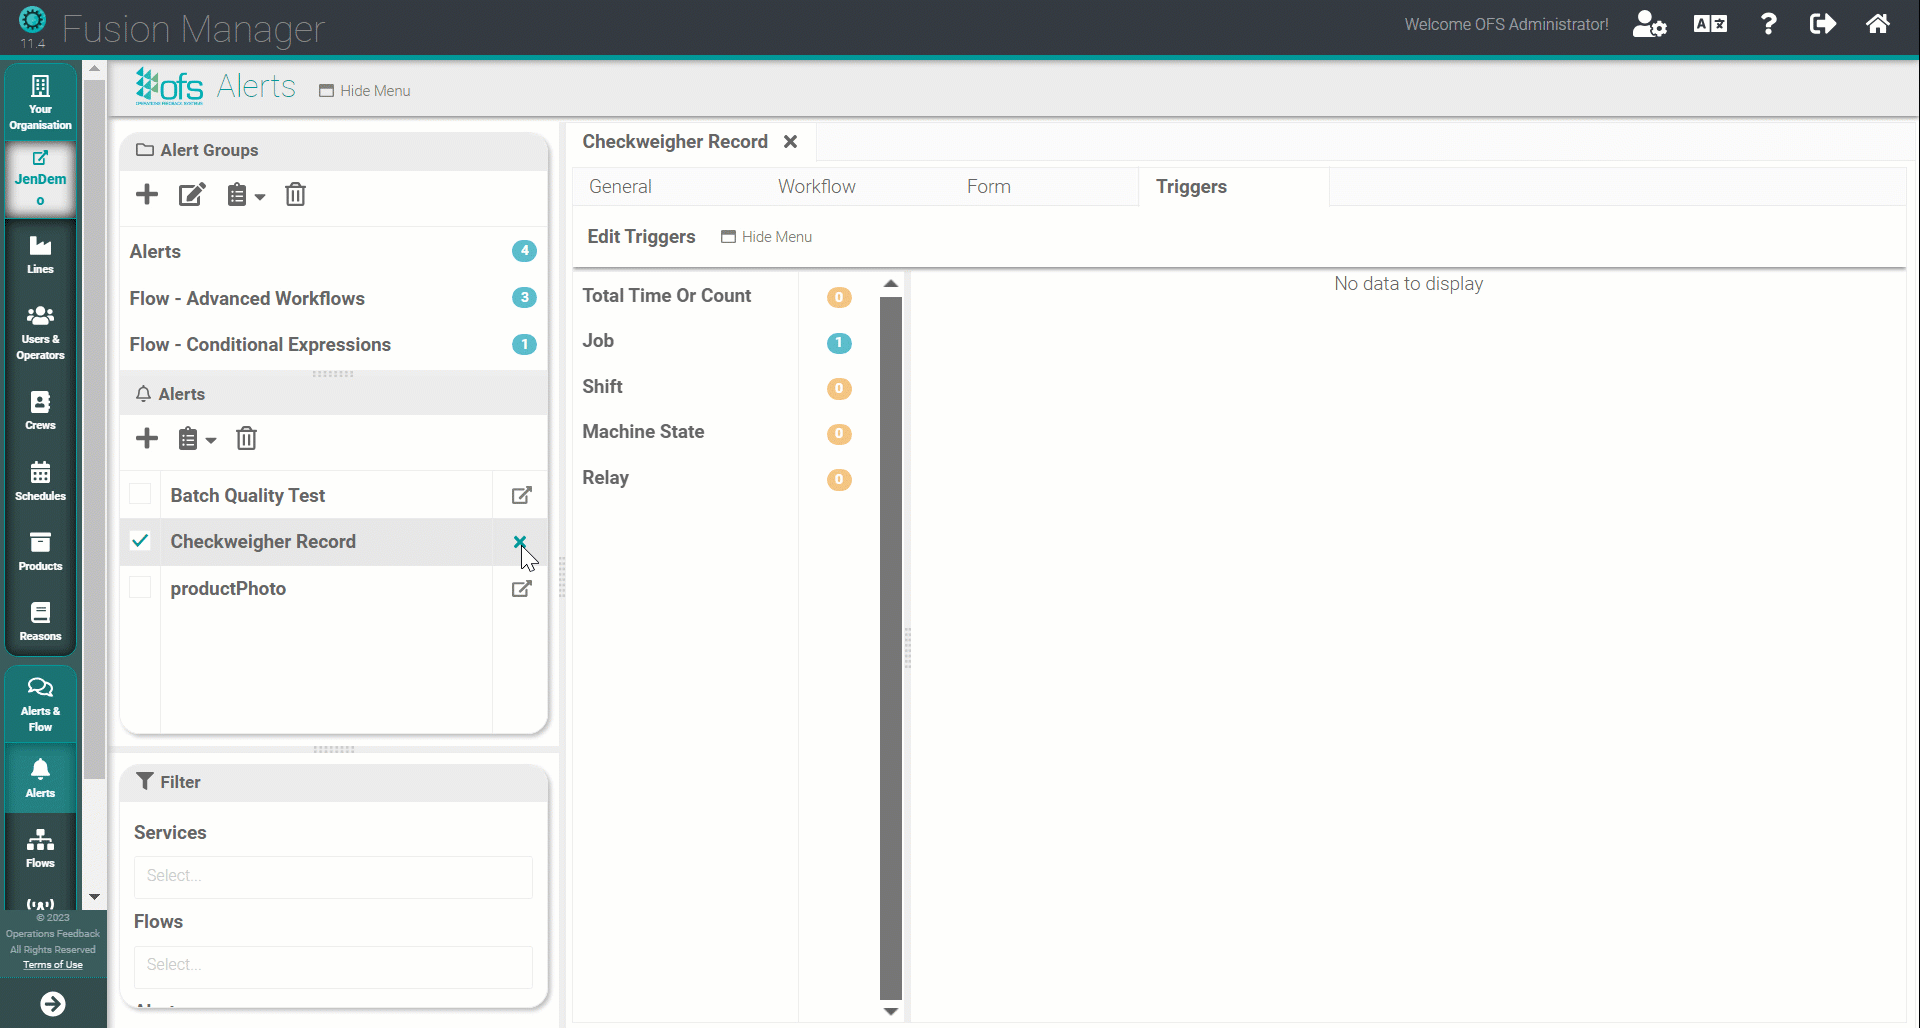The width and height of the screenshot is (1920, 1028).
Task: Select the Job trigger type
Action: point(598,341)
